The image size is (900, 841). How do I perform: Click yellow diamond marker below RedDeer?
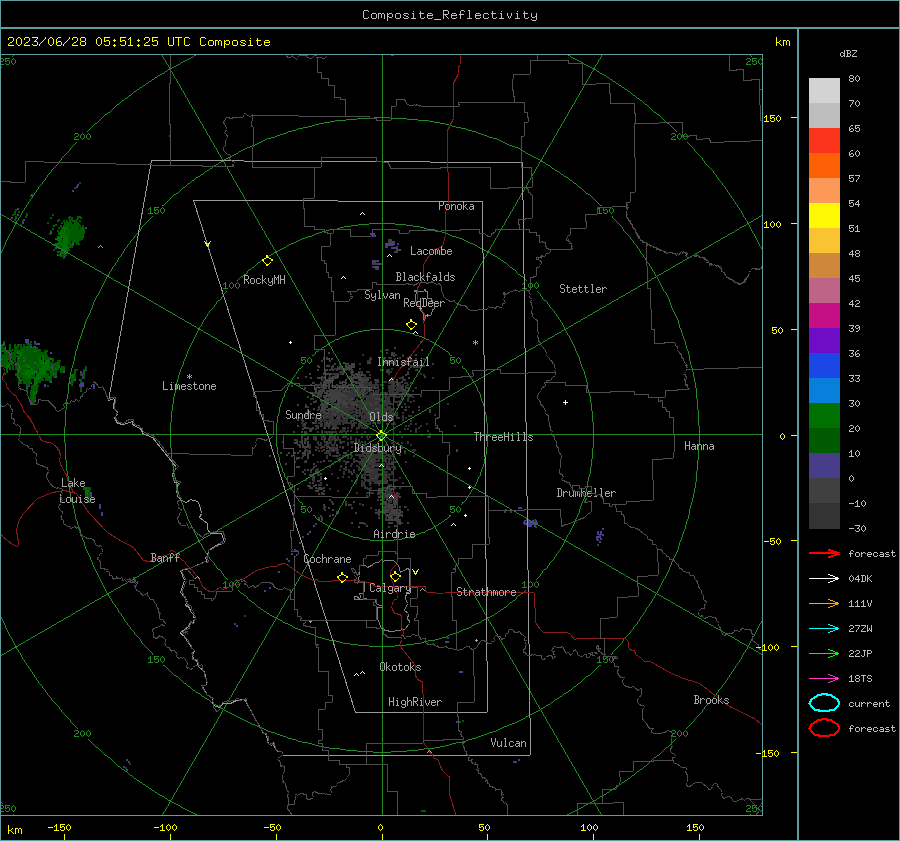click(x=411, y=325)
